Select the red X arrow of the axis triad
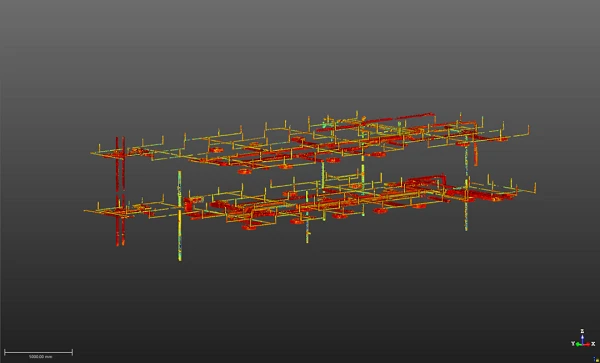600x363 pixels. pyautogui.click(x=587, y=345)
